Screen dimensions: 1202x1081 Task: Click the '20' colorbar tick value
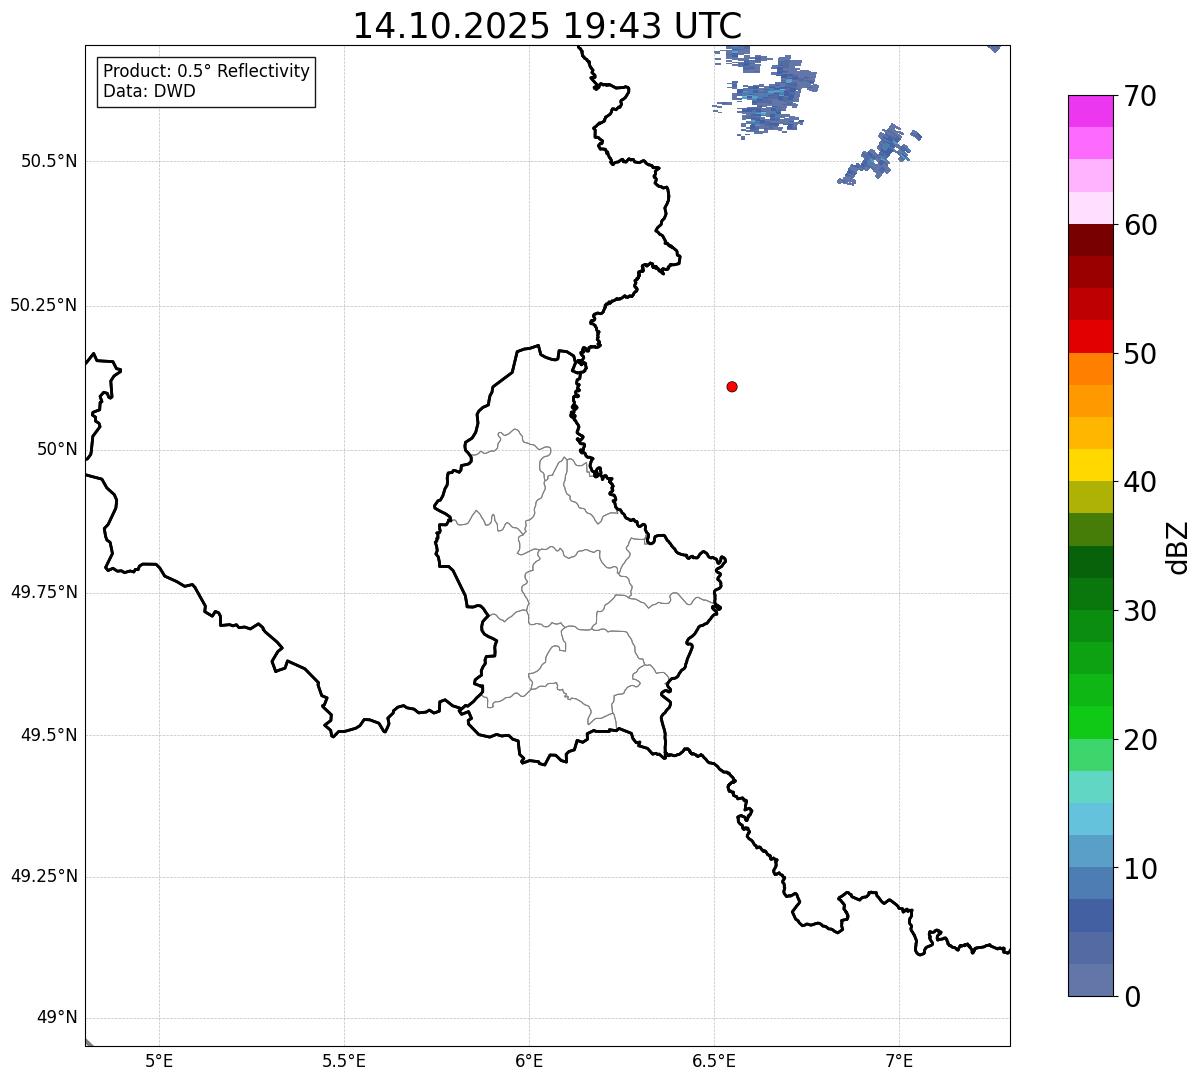(x=1140, y=740)
